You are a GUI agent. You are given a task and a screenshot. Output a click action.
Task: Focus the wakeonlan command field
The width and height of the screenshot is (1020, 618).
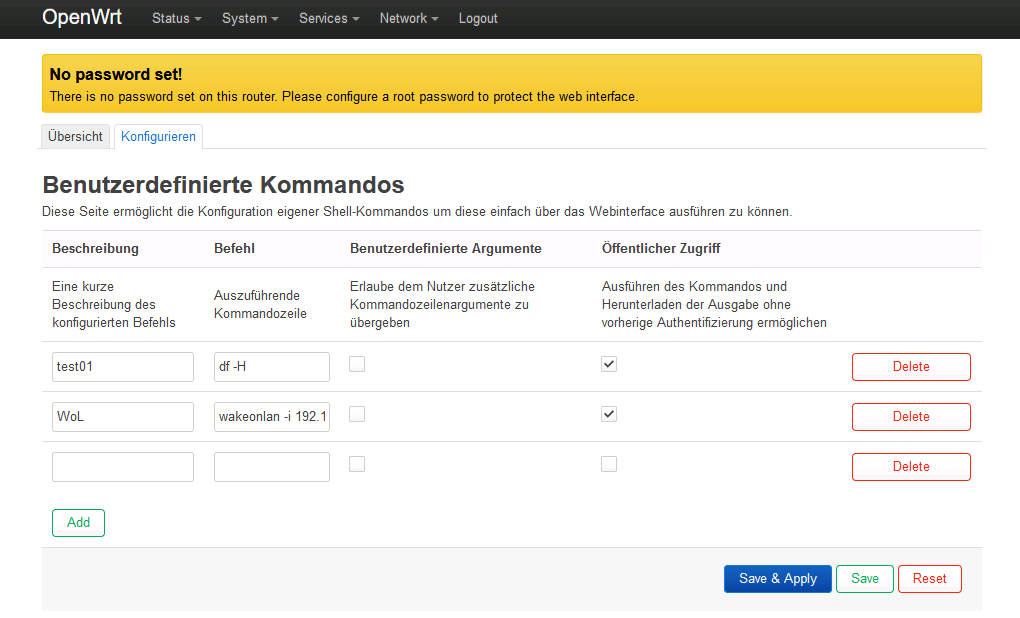click(272, 417)
